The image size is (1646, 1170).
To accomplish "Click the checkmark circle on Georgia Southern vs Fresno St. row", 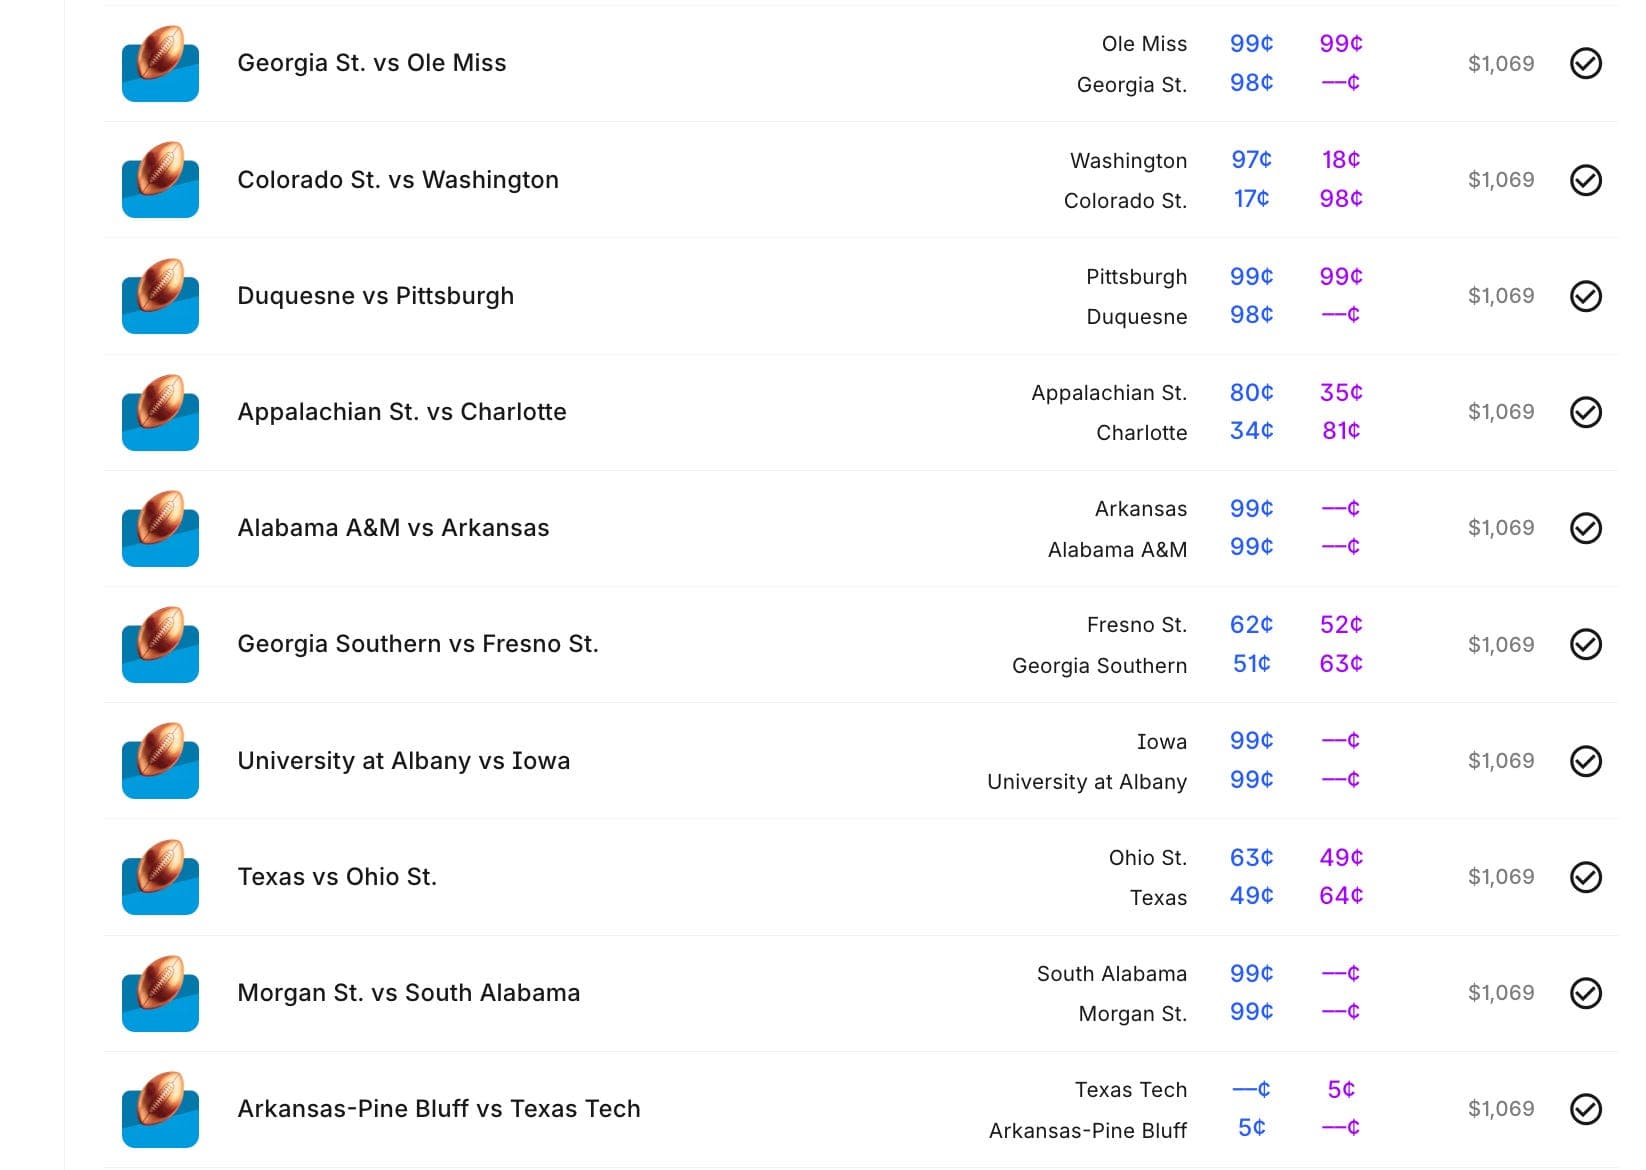I will point(1585,644).
